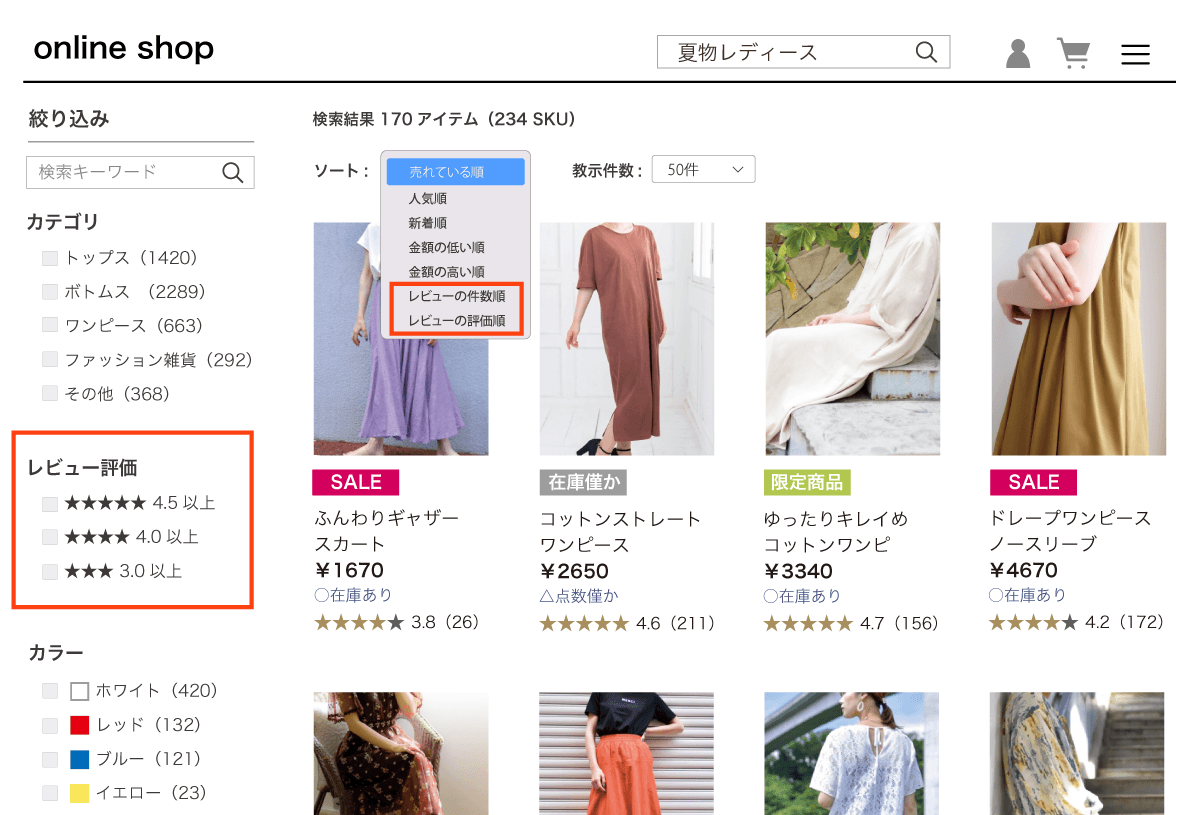This screenshot has height=815, width=1200.
Task: Open the 50件 display count dropdown
Action: [703, 170]
